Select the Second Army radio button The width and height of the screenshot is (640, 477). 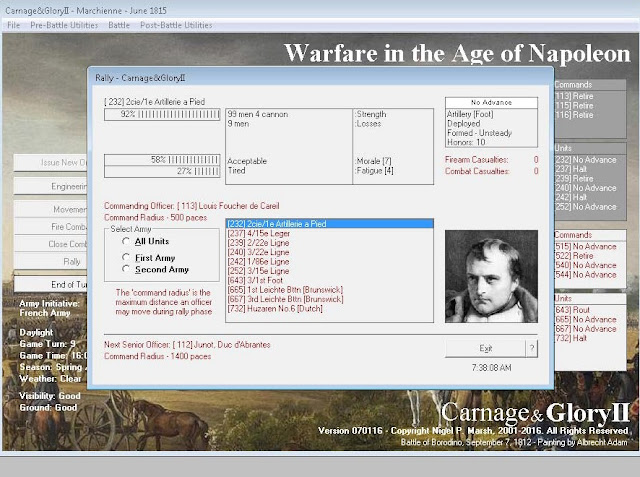pos(126,269)
